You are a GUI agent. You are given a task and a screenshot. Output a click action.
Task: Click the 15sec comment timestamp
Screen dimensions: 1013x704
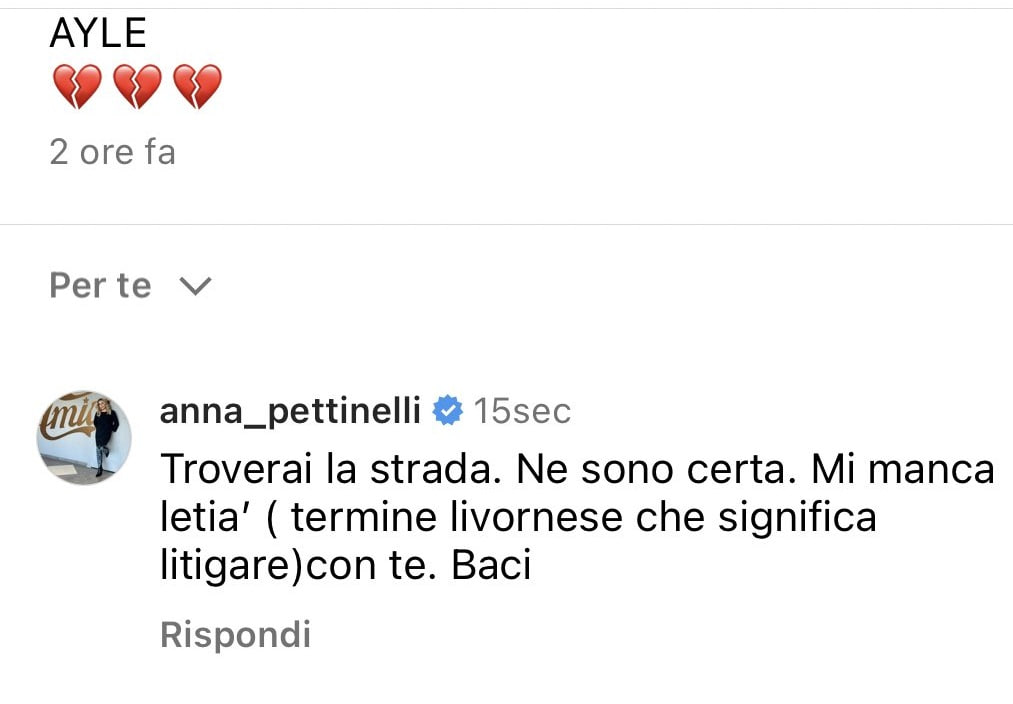522,411
